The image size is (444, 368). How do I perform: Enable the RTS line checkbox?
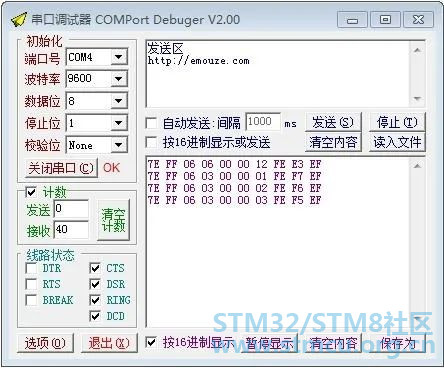pos(31,284)
